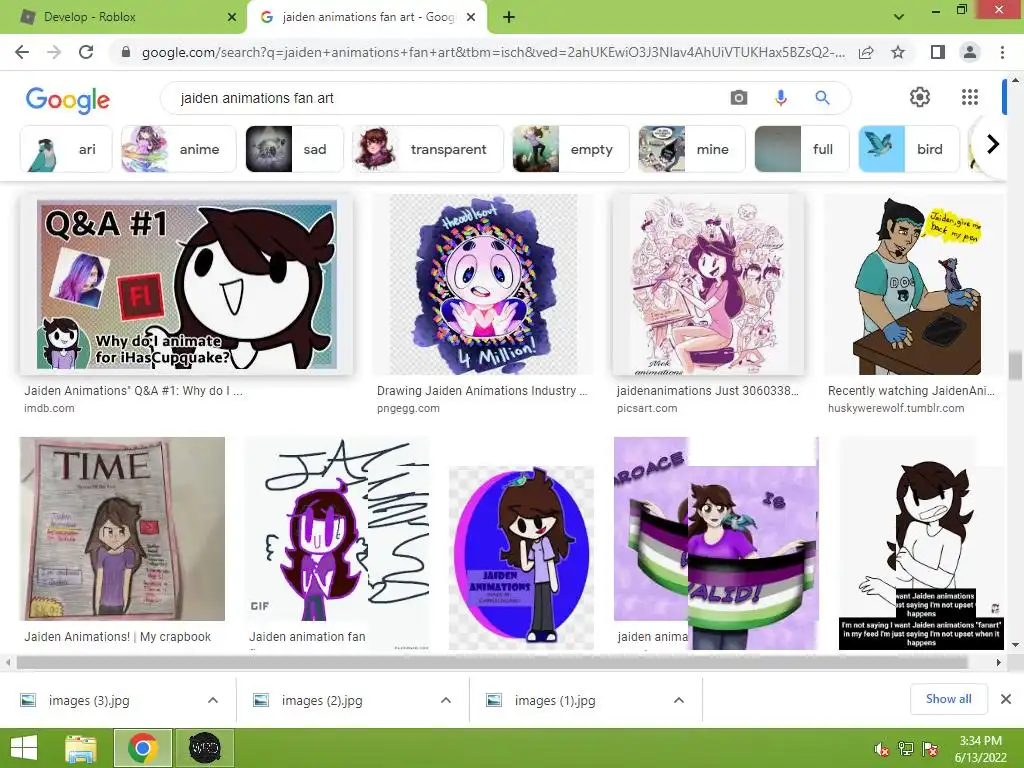The width and height of the screenshot is (1024, 768).
Task: Share this page via share icon
Action: tap(866, 52)
